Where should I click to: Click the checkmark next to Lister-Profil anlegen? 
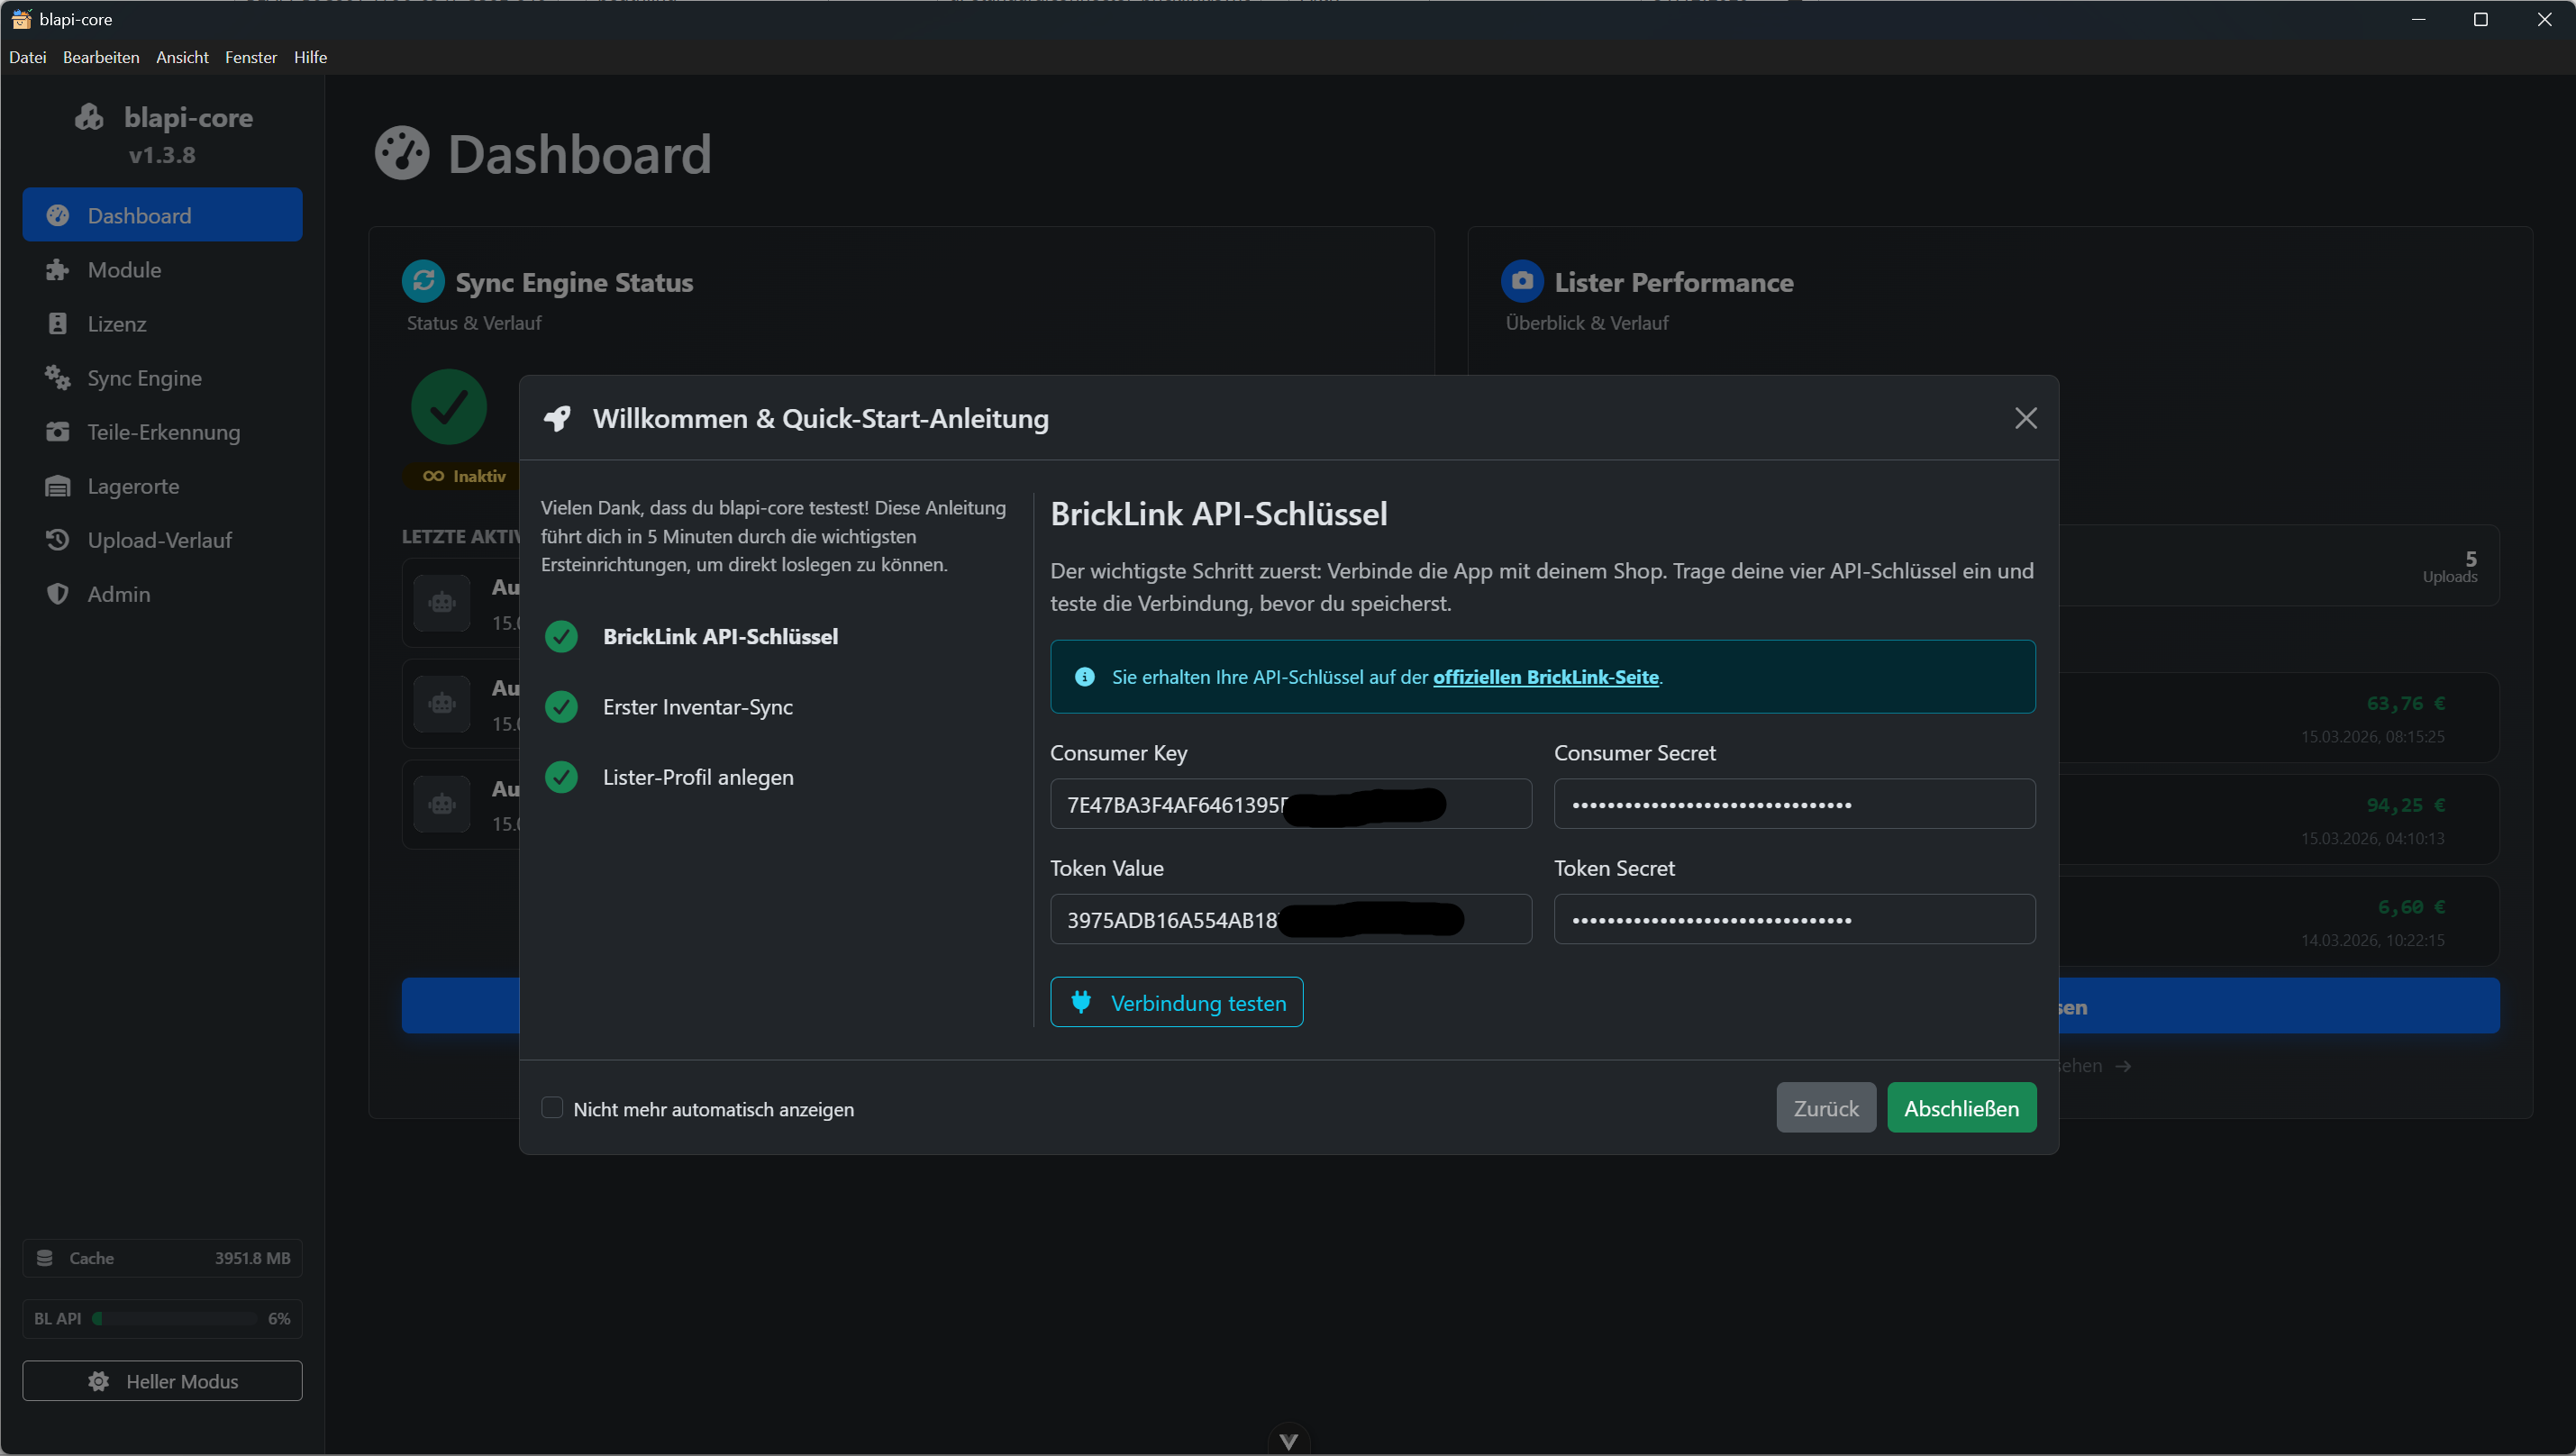pos(561,777)
